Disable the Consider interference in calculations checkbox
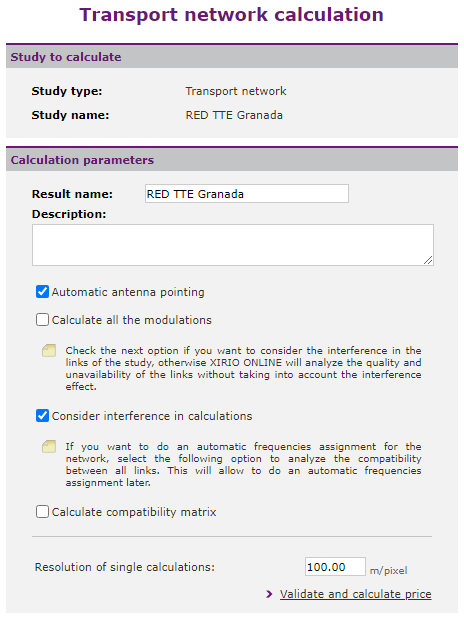 (42, 416)
